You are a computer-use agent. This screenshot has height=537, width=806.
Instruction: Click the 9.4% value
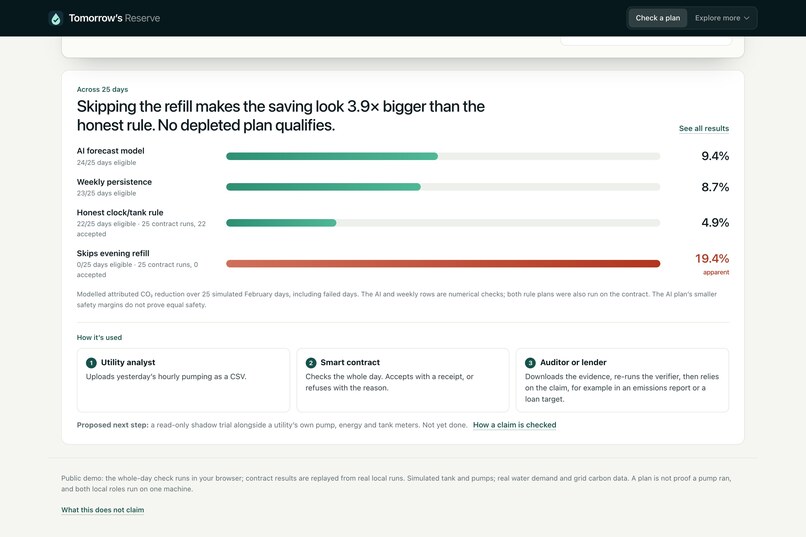pos(715,156)
